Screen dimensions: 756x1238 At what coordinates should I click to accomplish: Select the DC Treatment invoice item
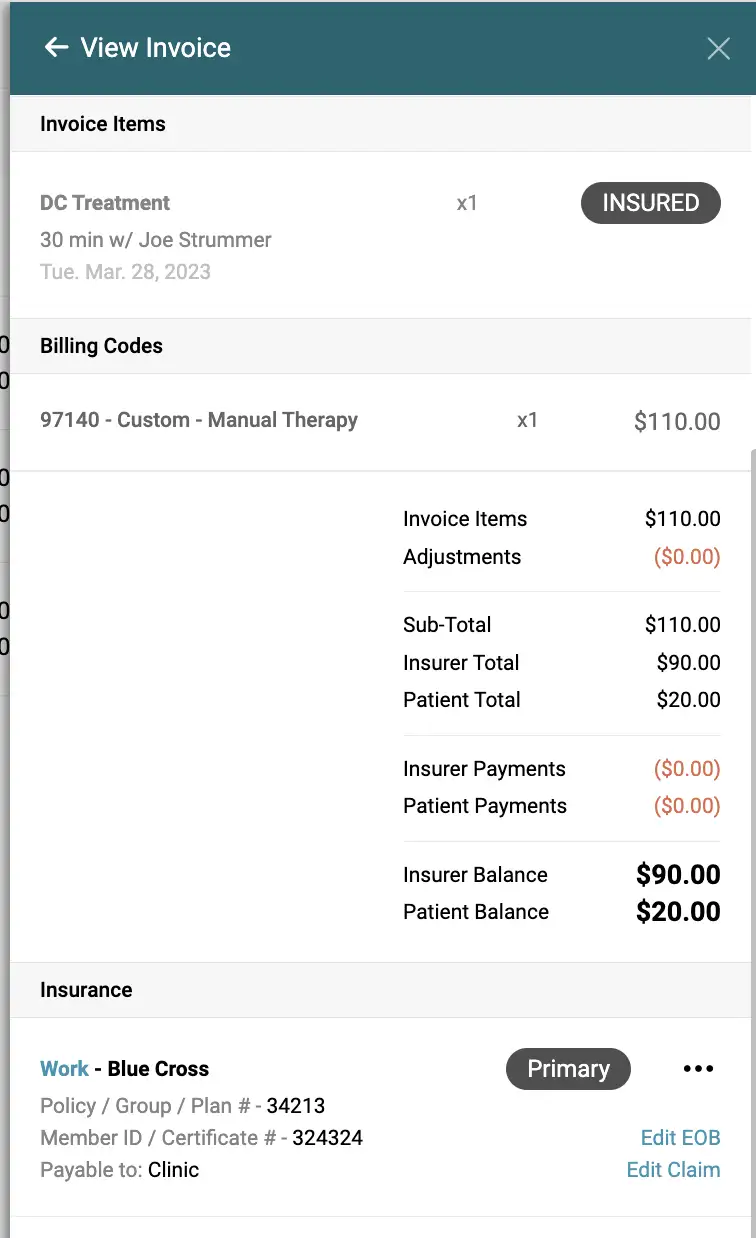[105, 203]
